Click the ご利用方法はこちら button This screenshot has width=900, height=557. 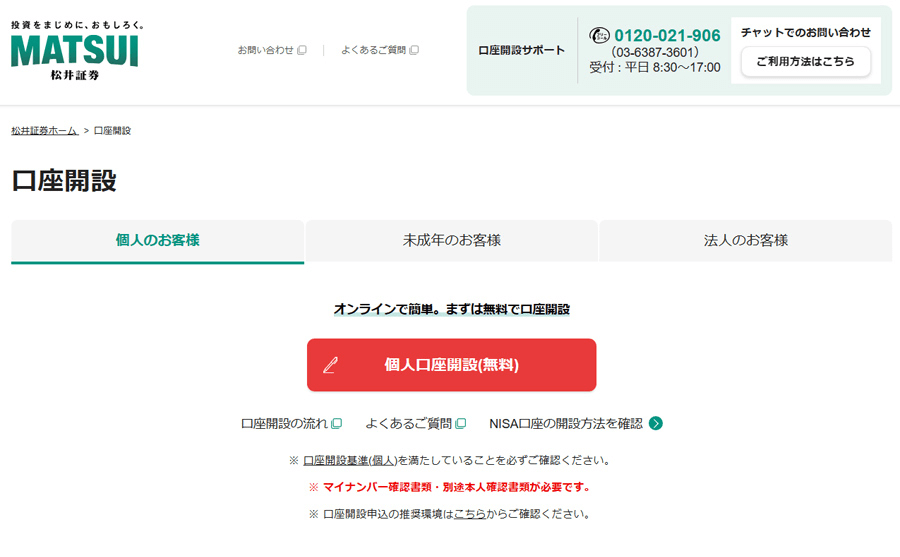point(805,61)
